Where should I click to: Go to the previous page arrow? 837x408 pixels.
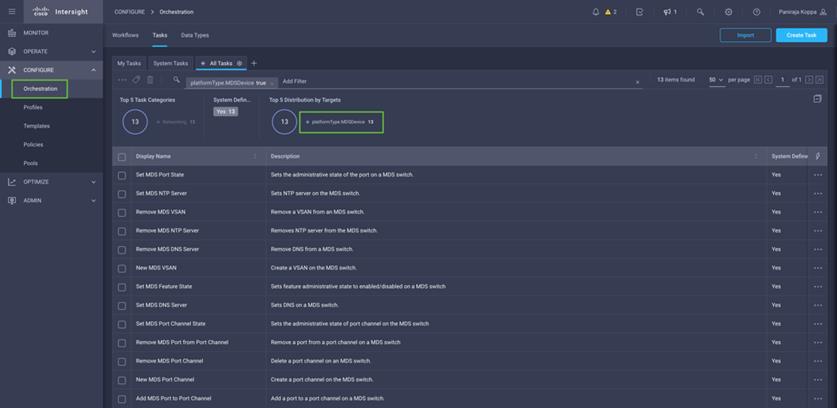click(768, 80)
